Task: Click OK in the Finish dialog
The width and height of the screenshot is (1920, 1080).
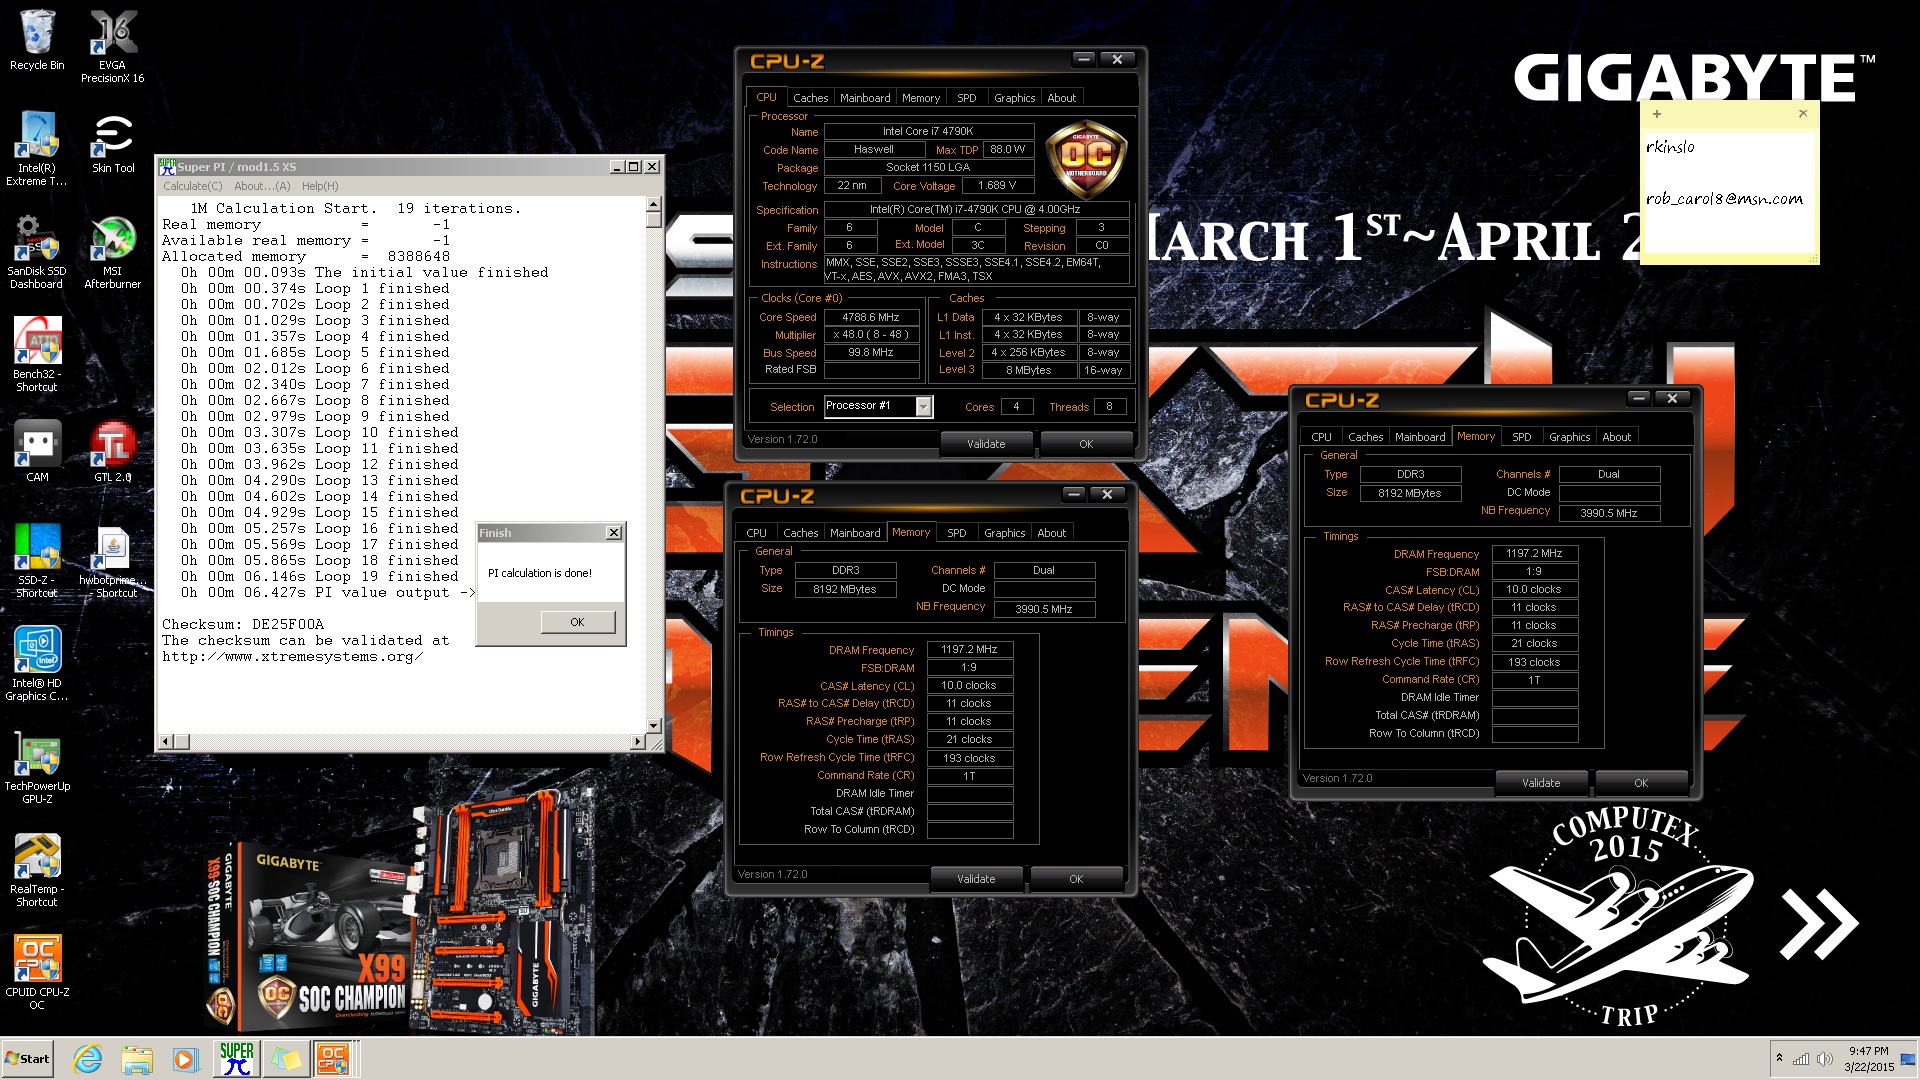Action: [x=577, y=622]
